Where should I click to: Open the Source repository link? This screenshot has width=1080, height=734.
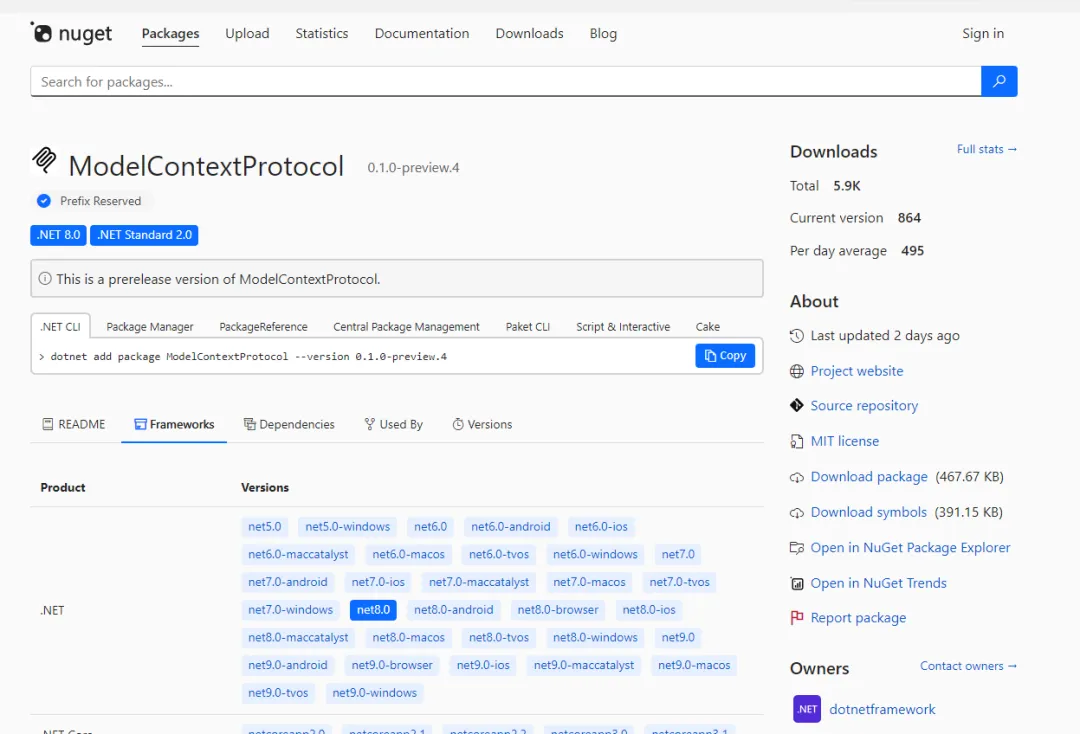(864, 406)
